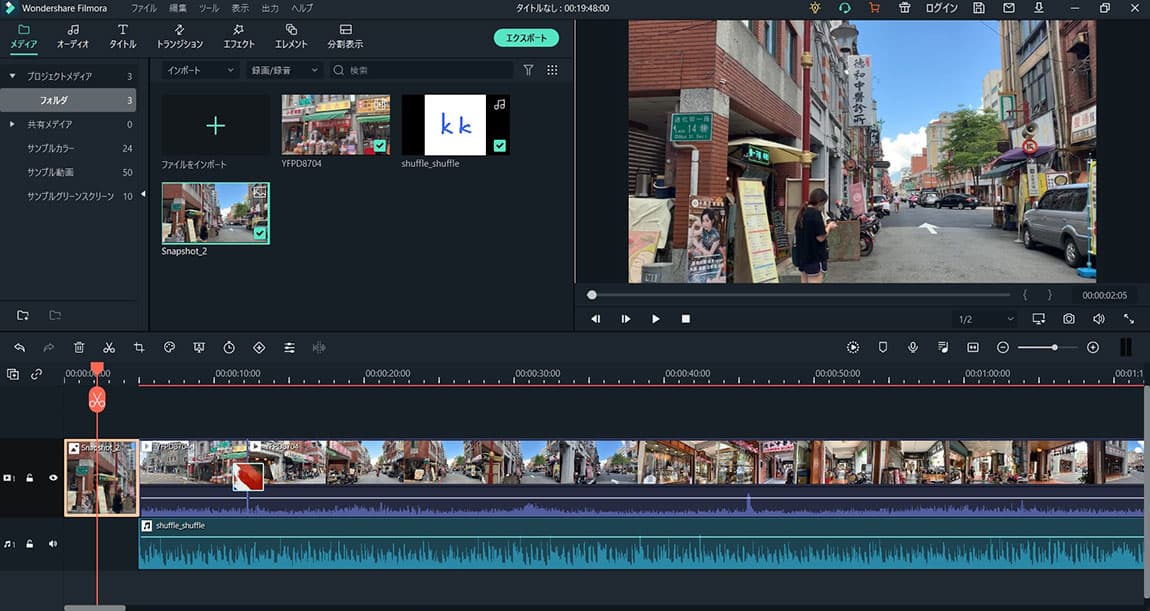Click the エクスポート button
This screenshot has height=611, width=1150.
pos(526,38)
